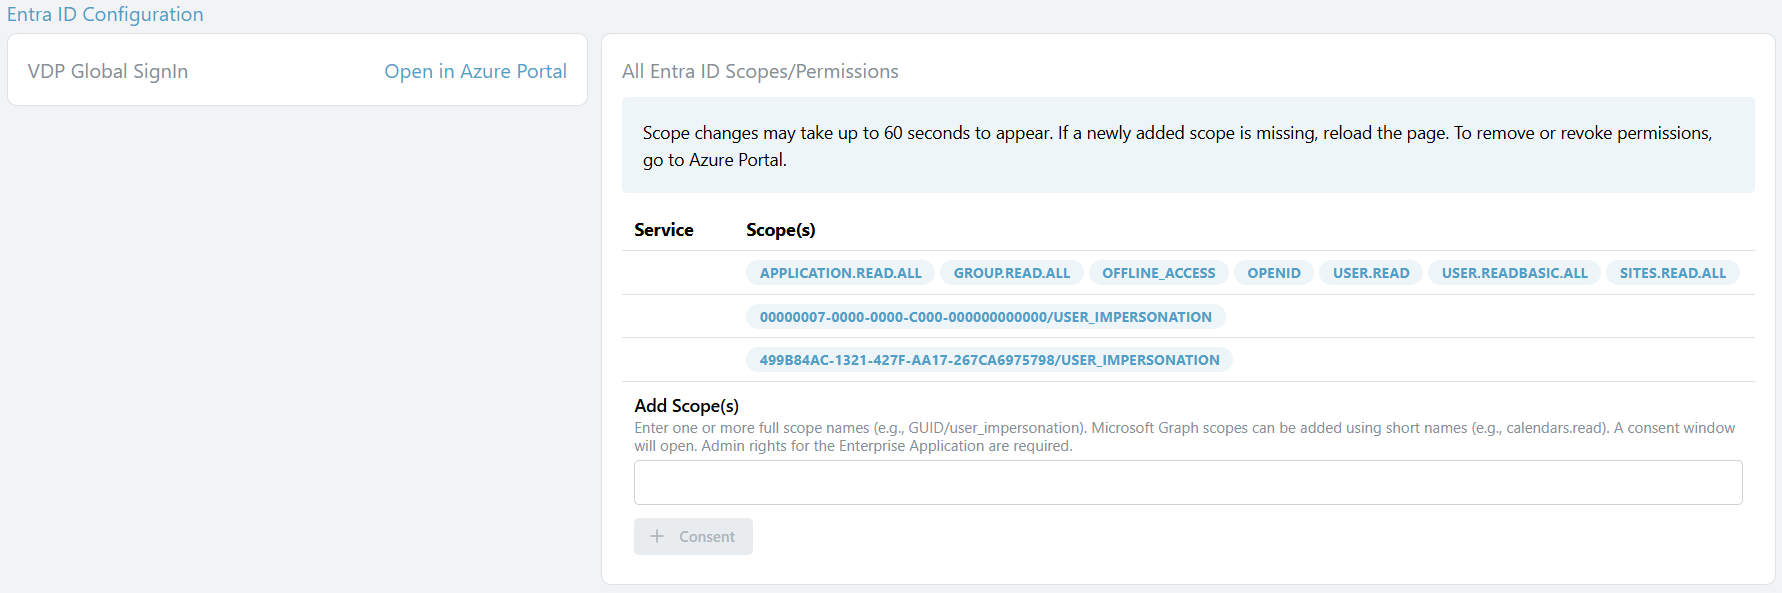This screenshot has height=593, width=1782.
Task: Select the OPENID scope tag
Action: click(x=1273, y=273)
